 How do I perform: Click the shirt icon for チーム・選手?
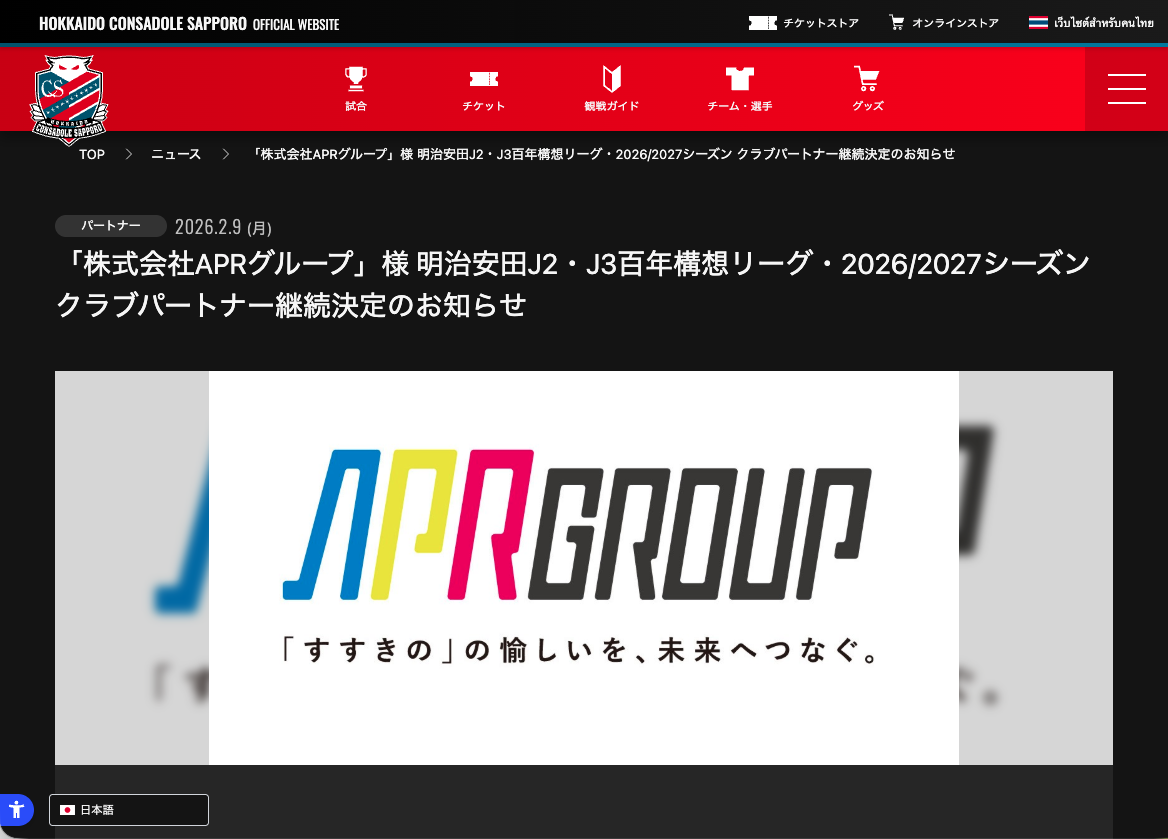739,78
